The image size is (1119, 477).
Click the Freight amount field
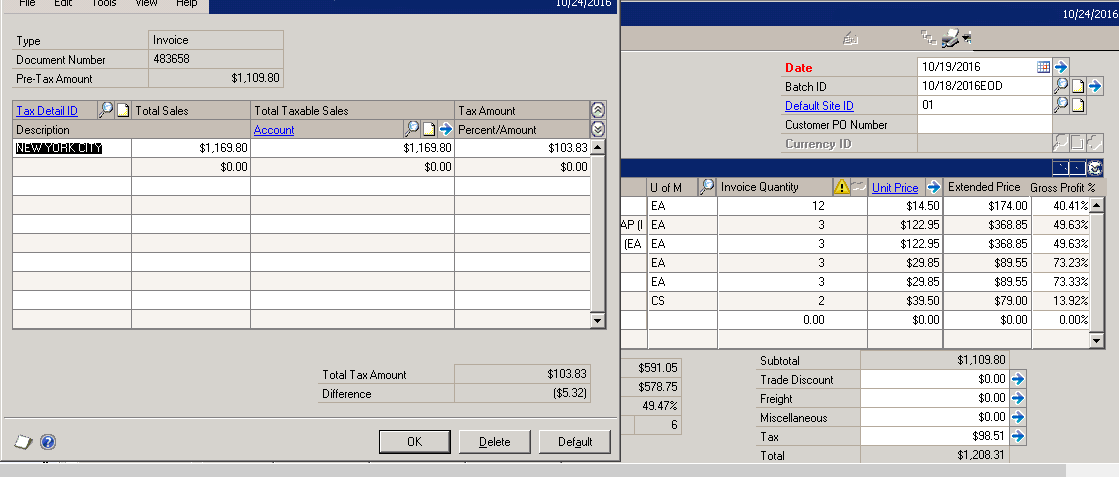pos(935,398)
